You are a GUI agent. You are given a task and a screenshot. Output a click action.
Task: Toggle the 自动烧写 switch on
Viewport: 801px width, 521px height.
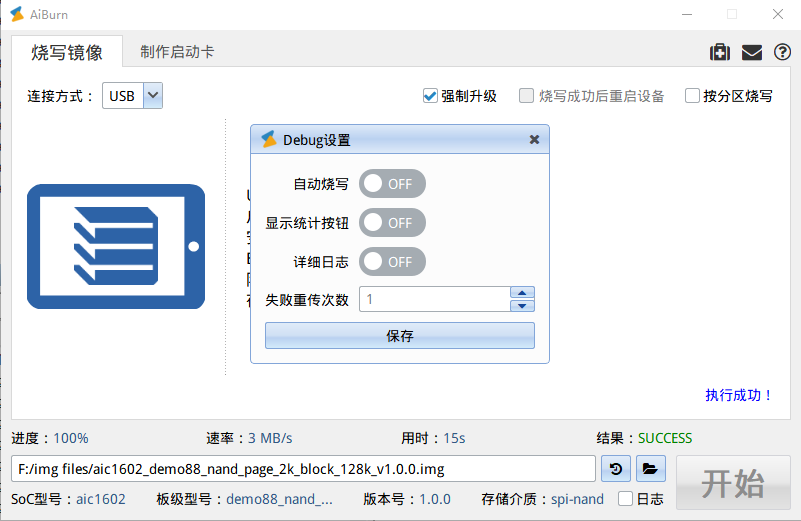point(392,184)
